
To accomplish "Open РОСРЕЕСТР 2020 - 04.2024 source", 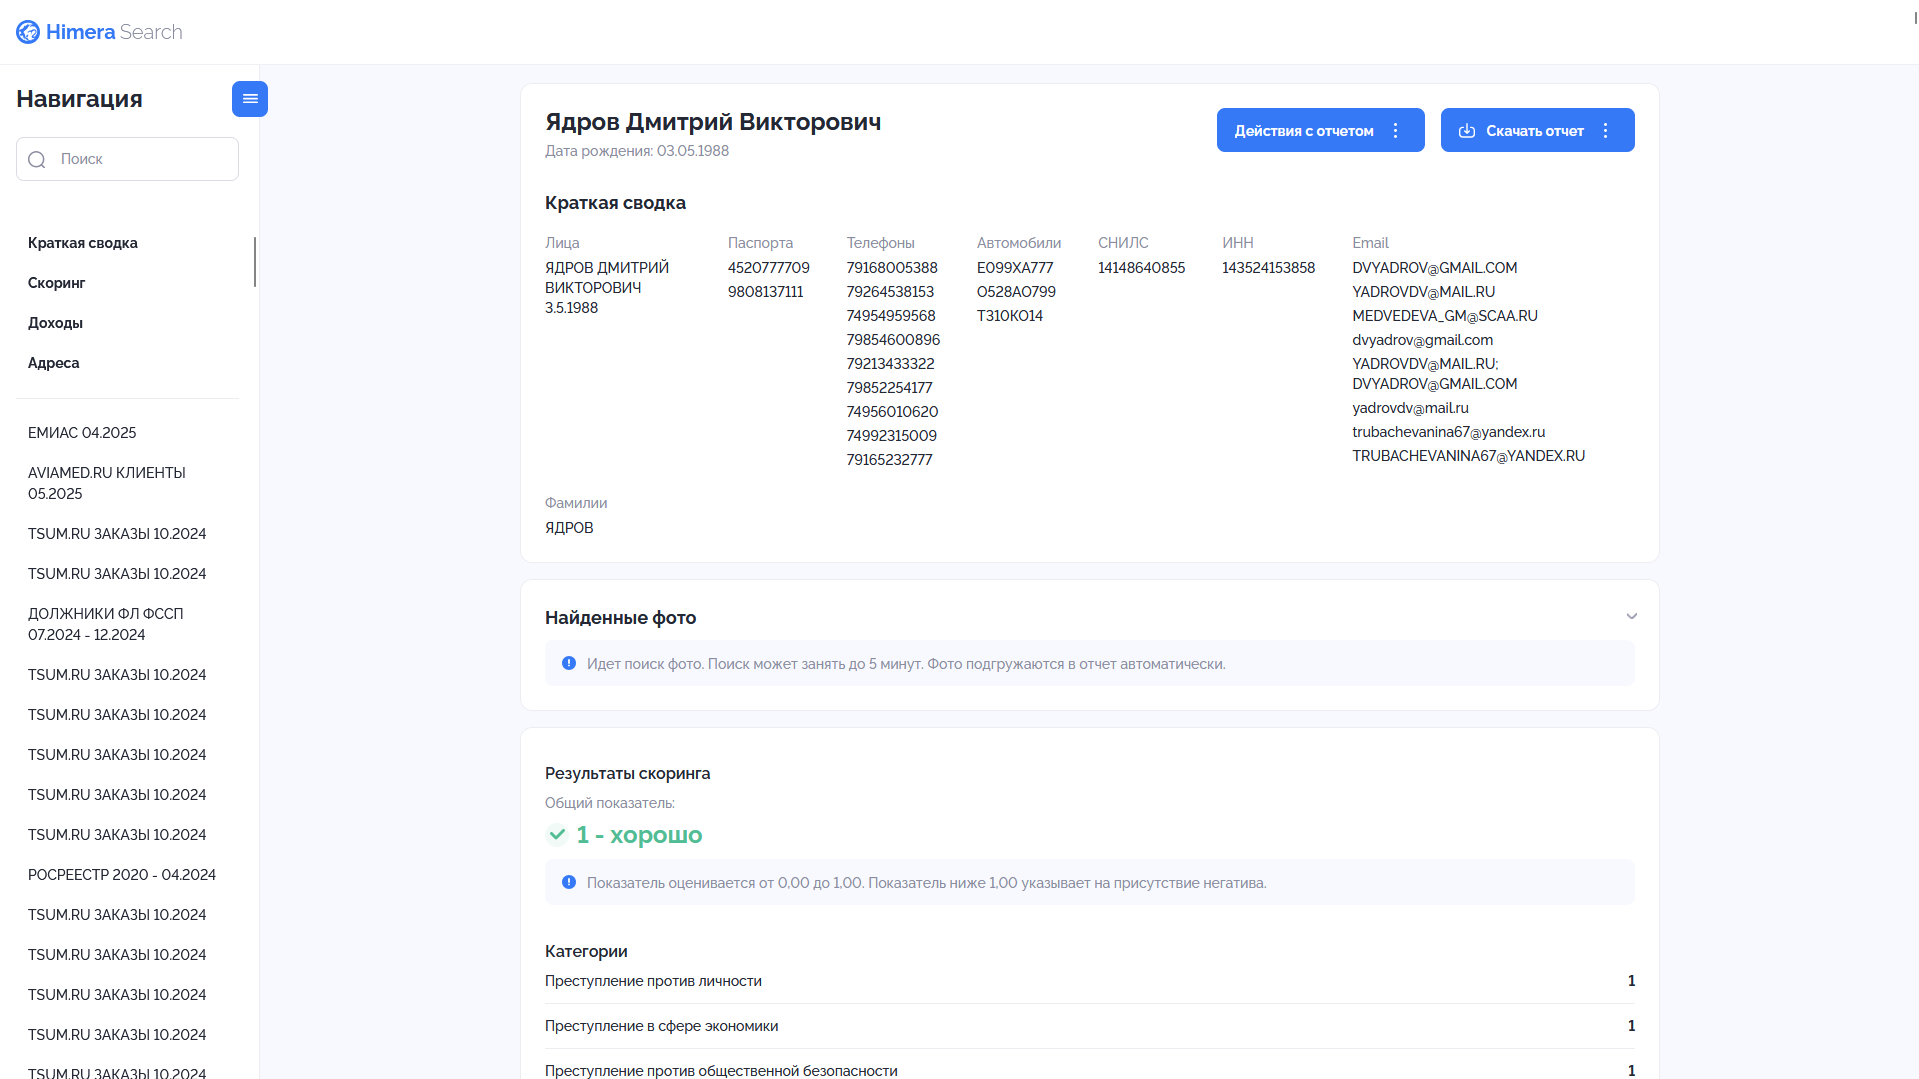I will click(x=122, y=875).
